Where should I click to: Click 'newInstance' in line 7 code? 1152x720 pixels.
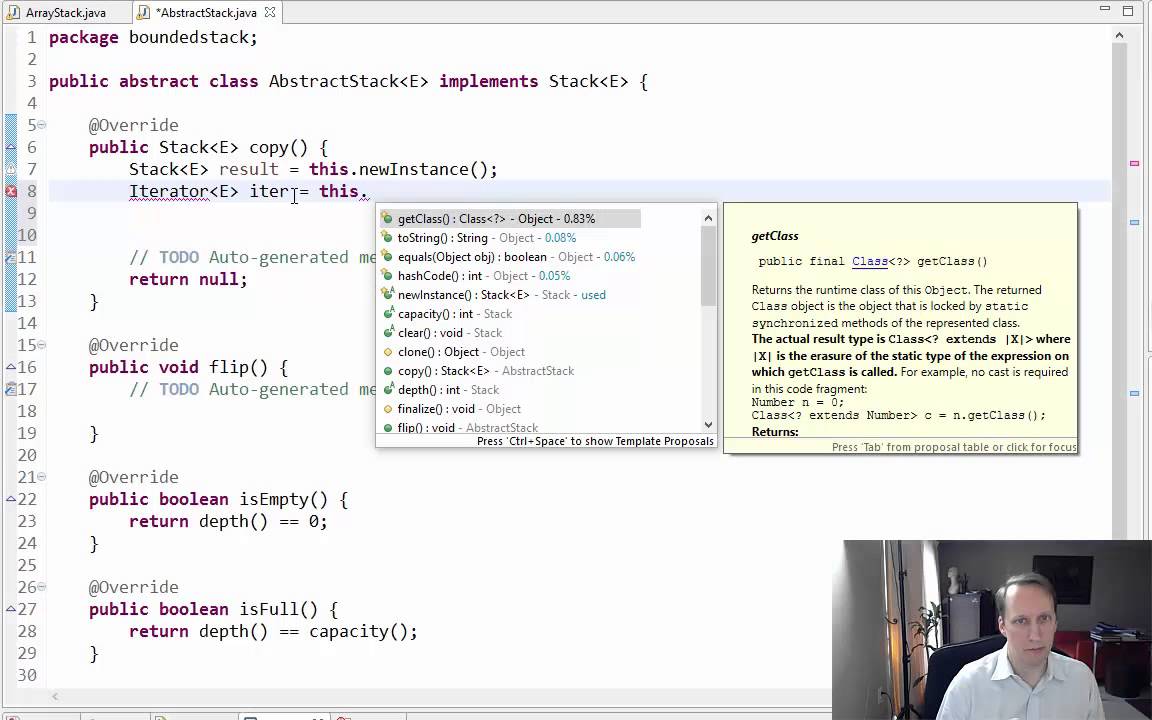(x=413, y=170)
